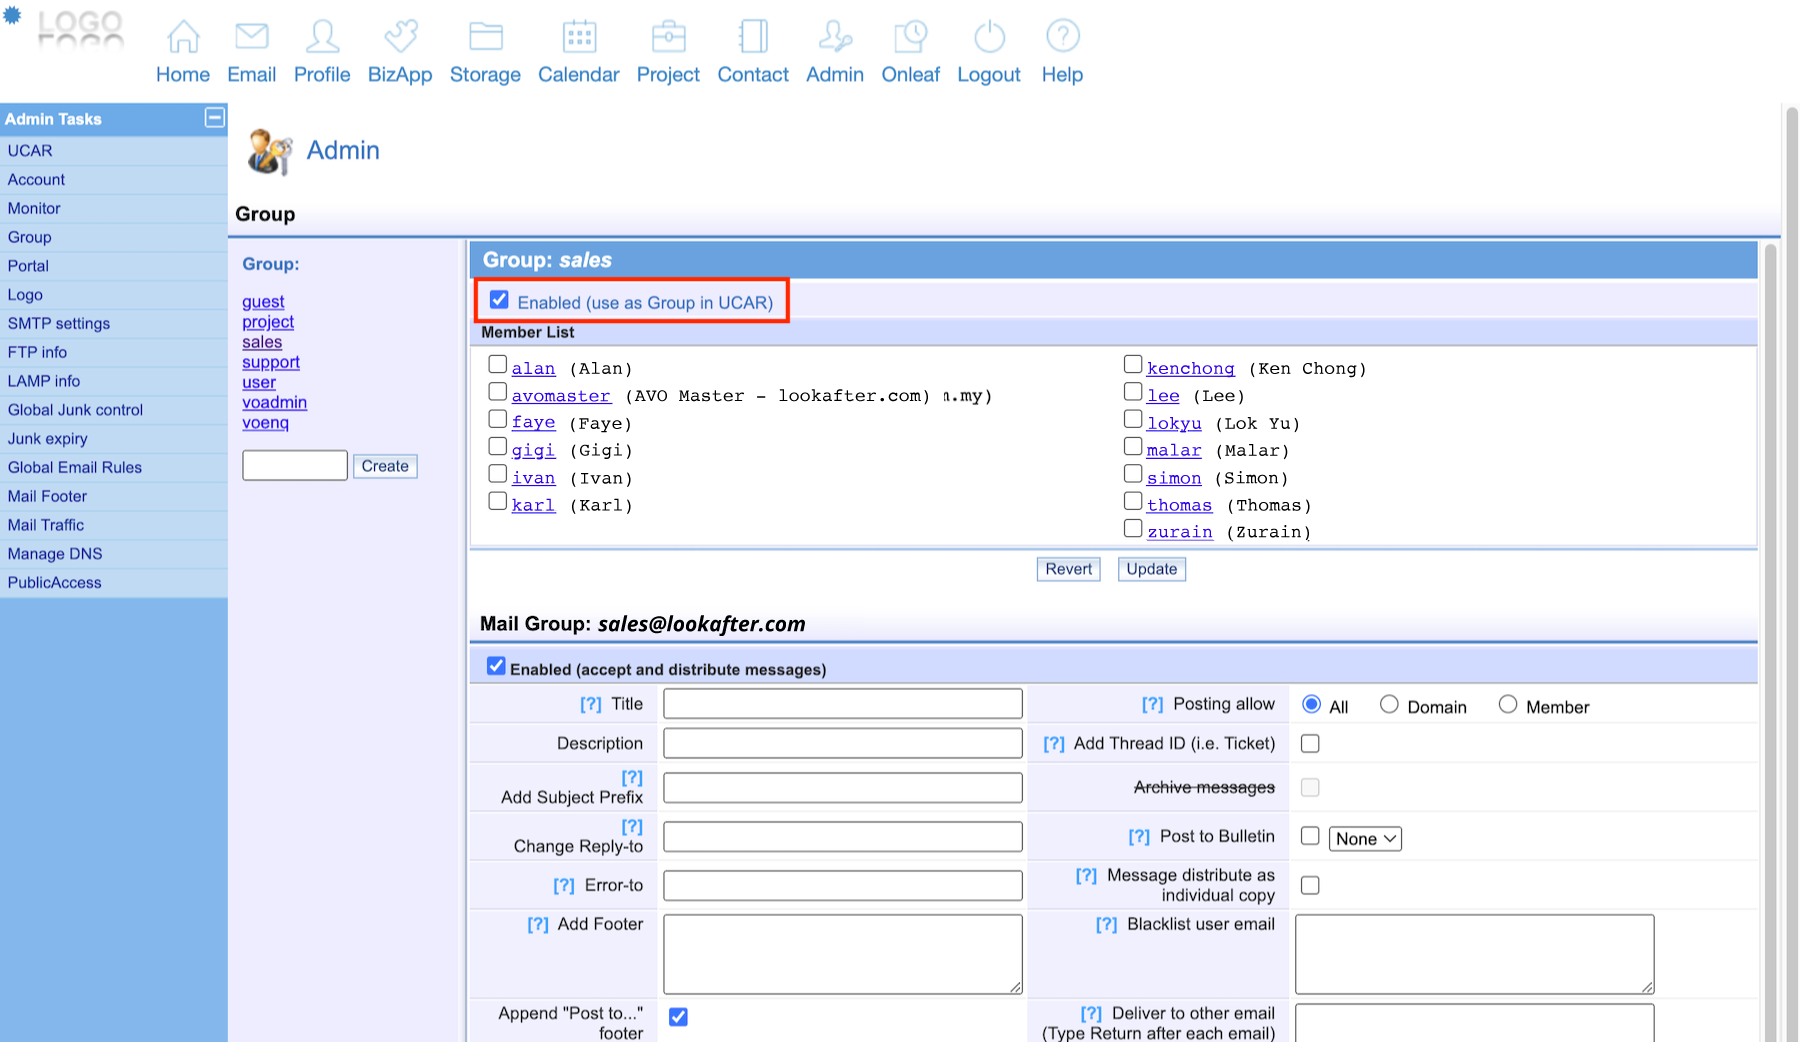Click the Update button
The width and height of the screenshot is (1800, 1042).
[1151, 569]
